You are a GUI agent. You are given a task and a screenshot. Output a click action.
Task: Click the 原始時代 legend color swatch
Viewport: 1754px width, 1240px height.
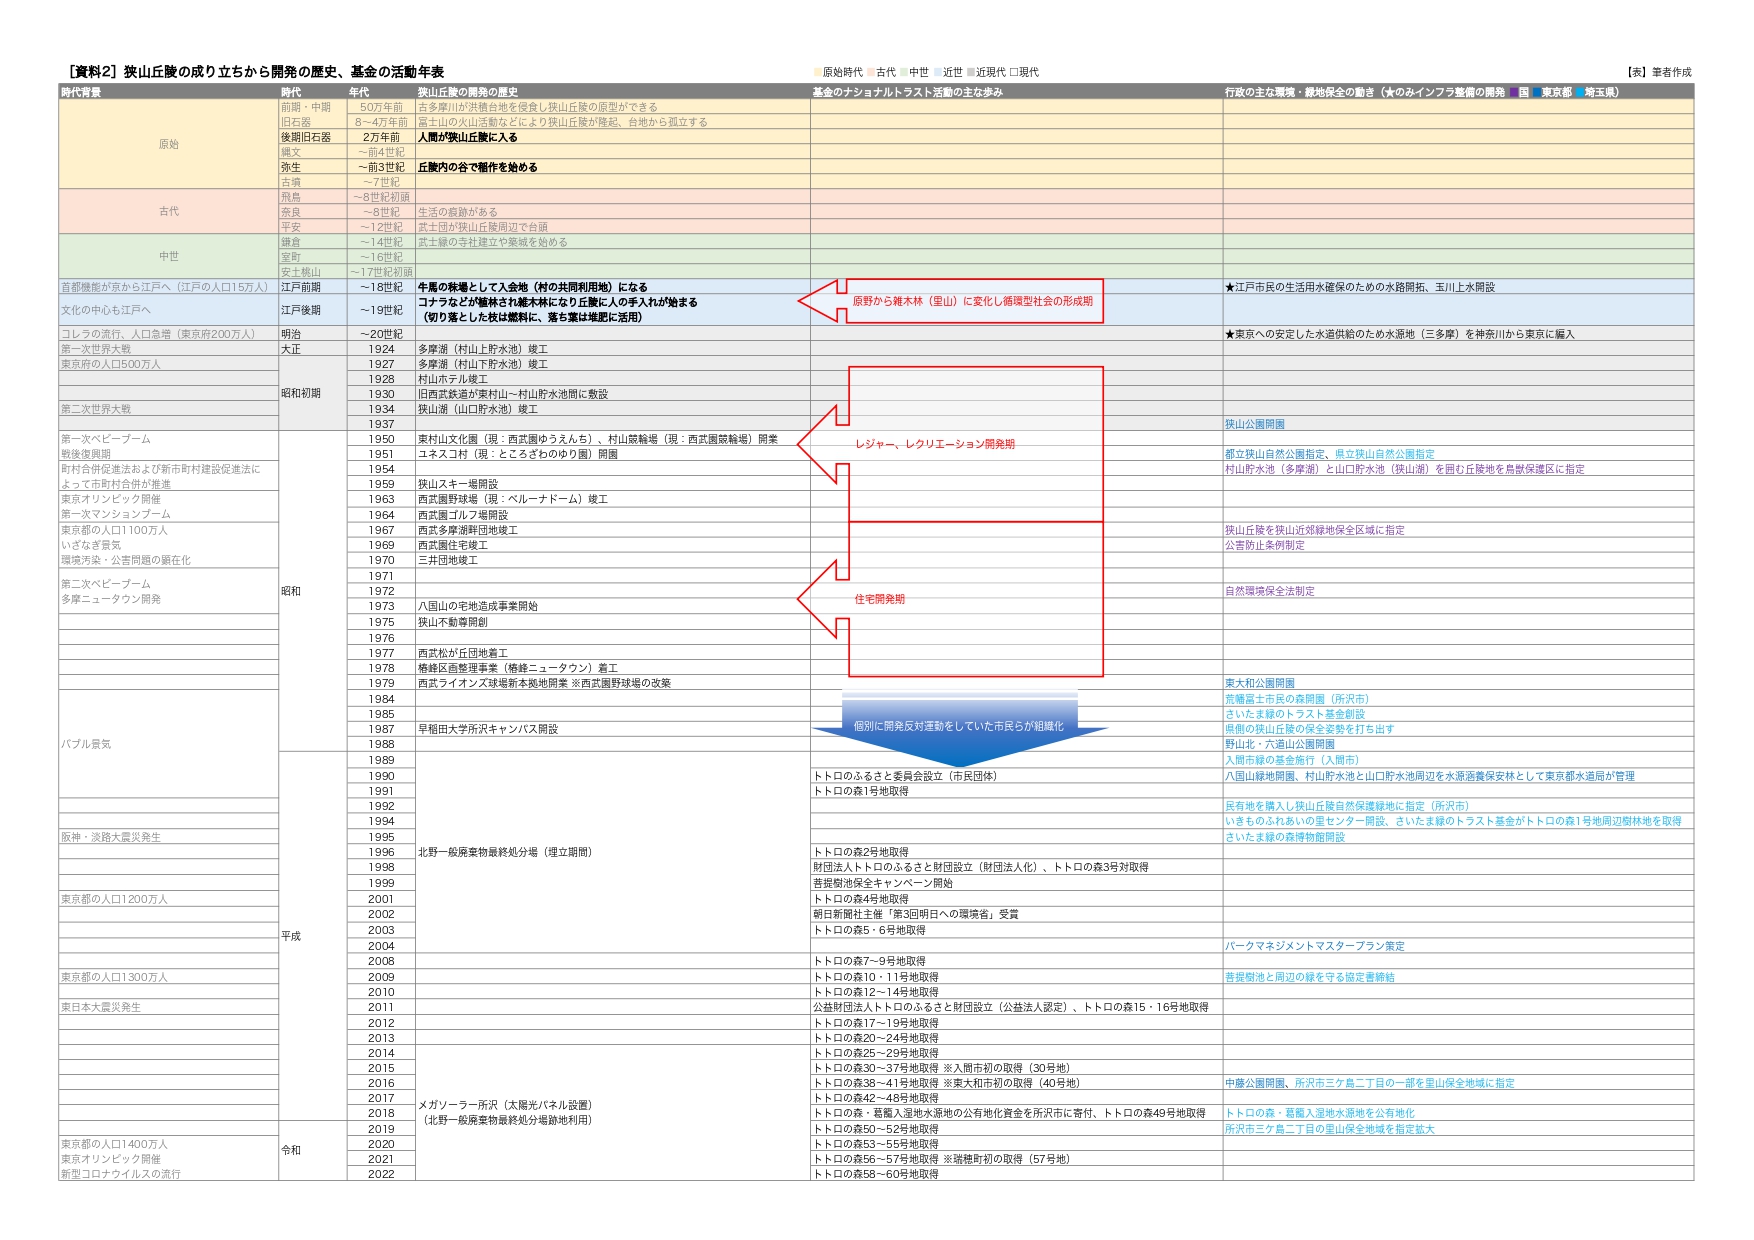[818, 73]
